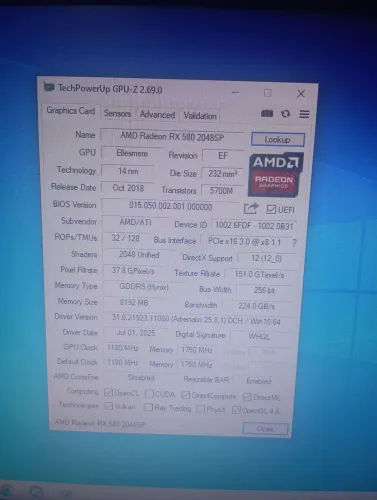Toggle the UEFI checkbox

(271, 209)
